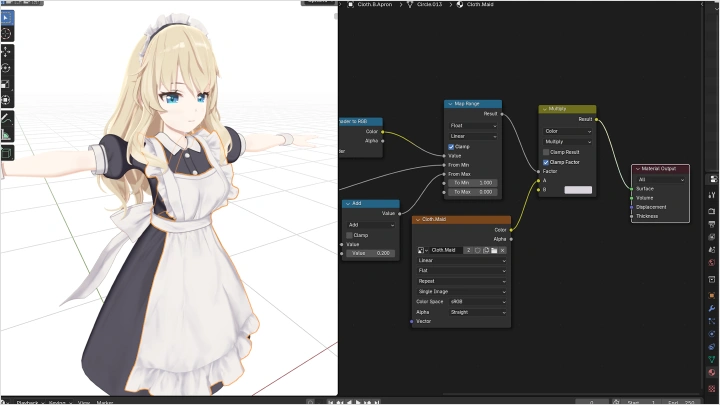The height and width of the screenshot is (405, 720).
Task: Open the Object Constraints properties tab
Action: [x=712, y=347]
